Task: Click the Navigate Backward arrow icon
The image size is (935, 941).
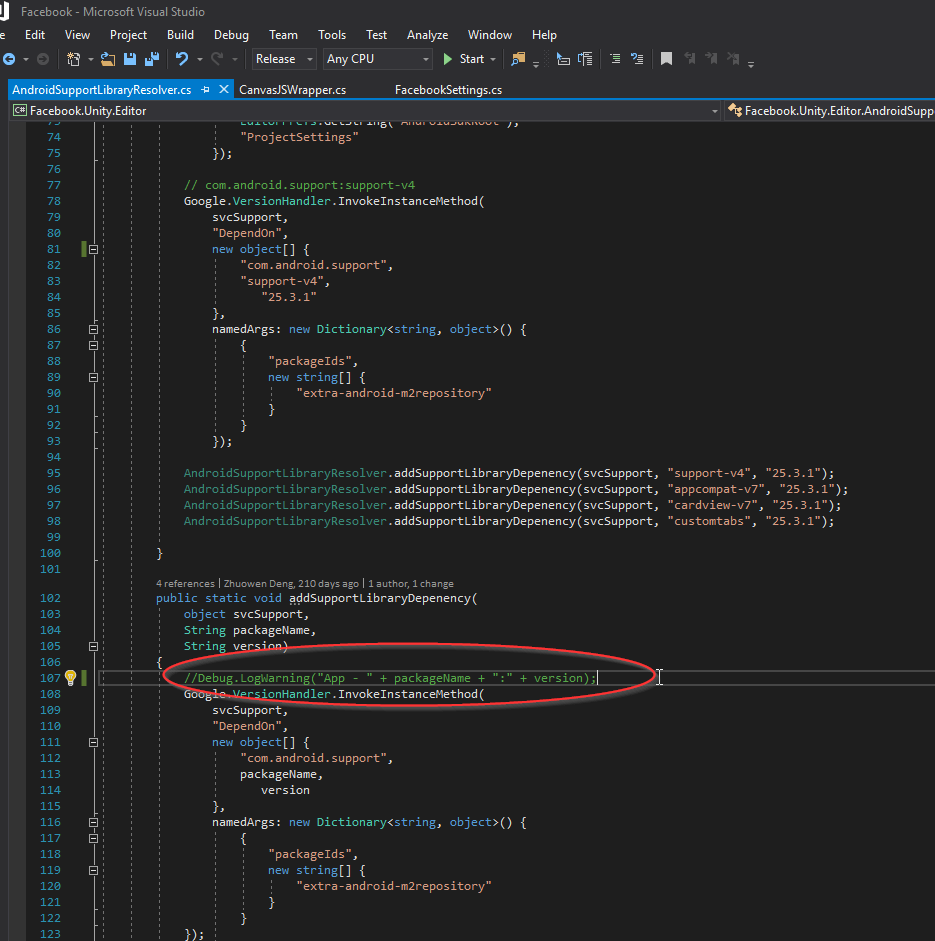Action: click(9, 59)
